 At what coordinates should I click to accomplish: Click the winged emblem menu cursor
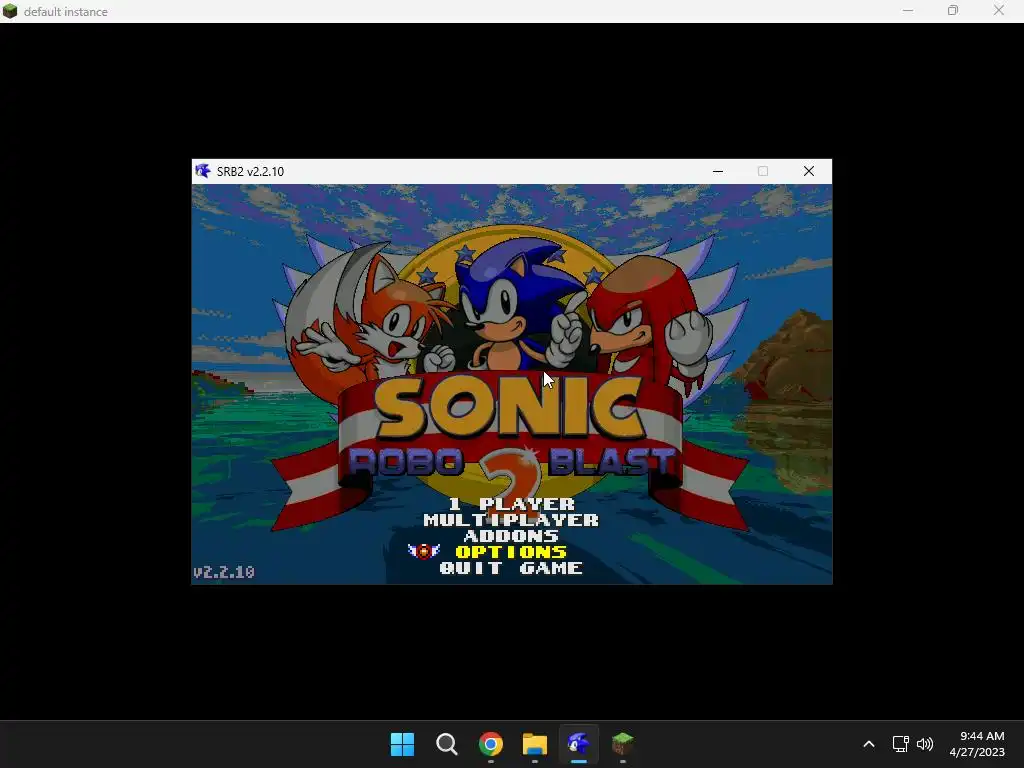tap(424, 551)
